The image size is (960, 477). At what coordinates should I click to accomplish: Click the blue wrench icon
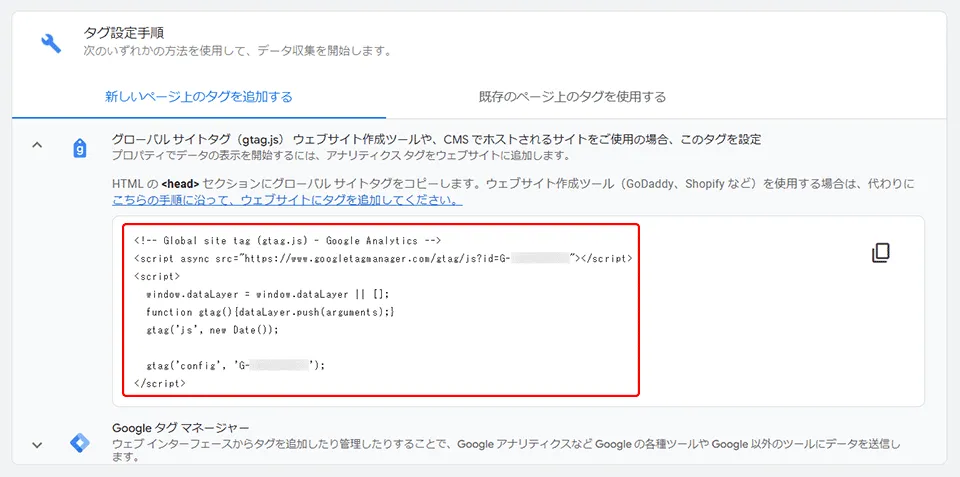coord(51,43)
